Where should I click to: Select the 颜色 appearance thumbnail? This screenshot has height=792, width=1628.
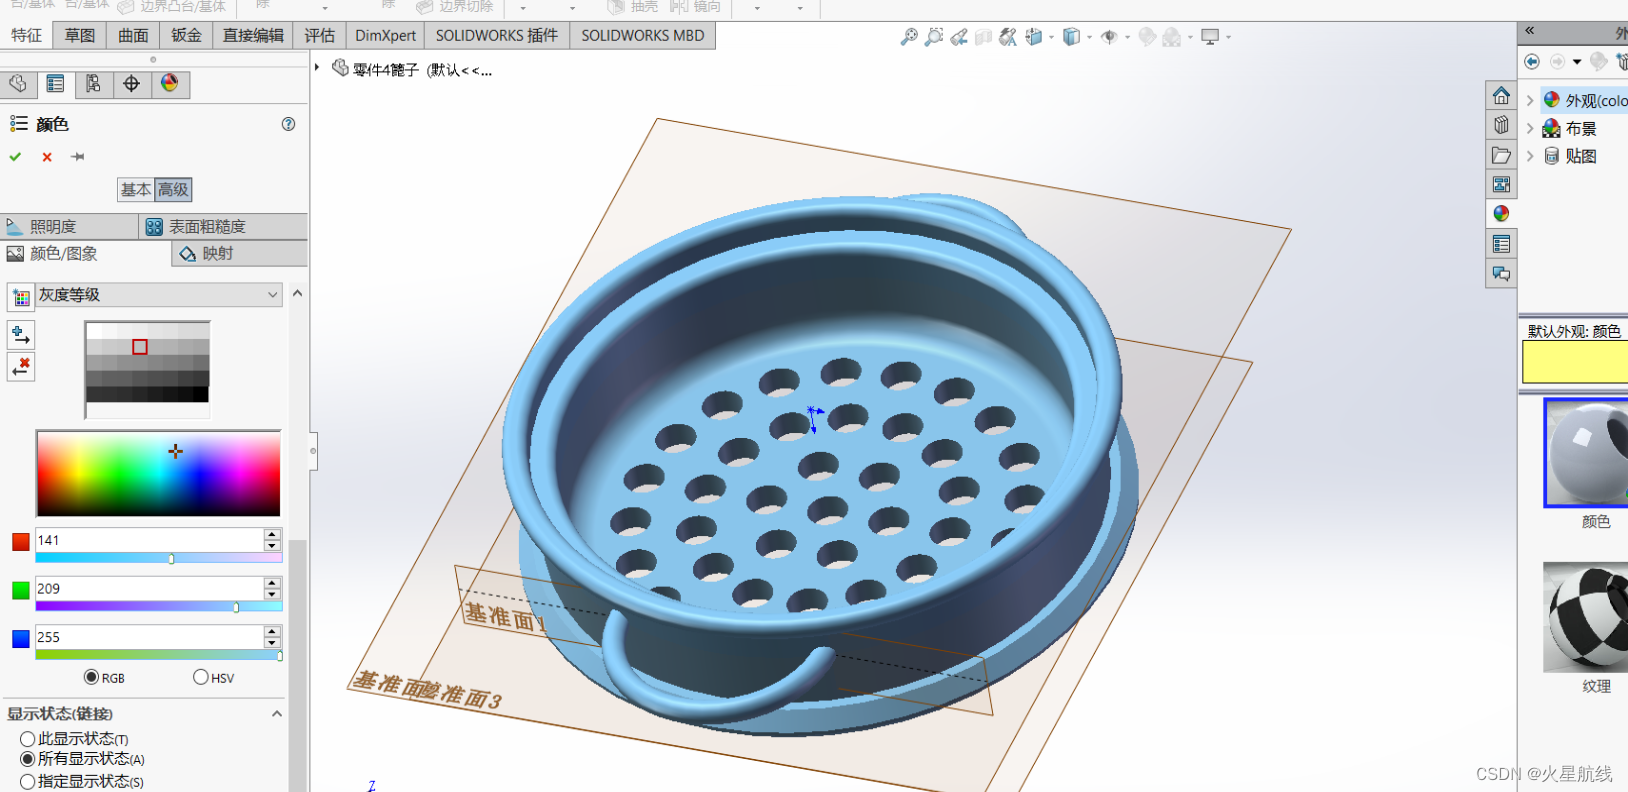pyautogui.click(x=1586, y=453)
